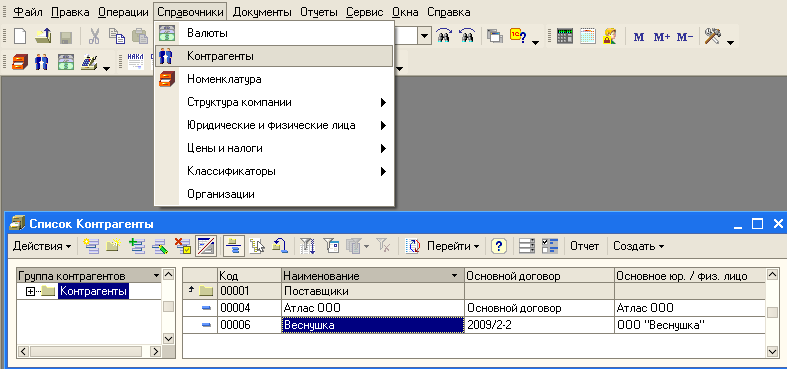Screen dimensions: 787x369
Task: Click the refresh list icon
Action: (x=413, y=246)
